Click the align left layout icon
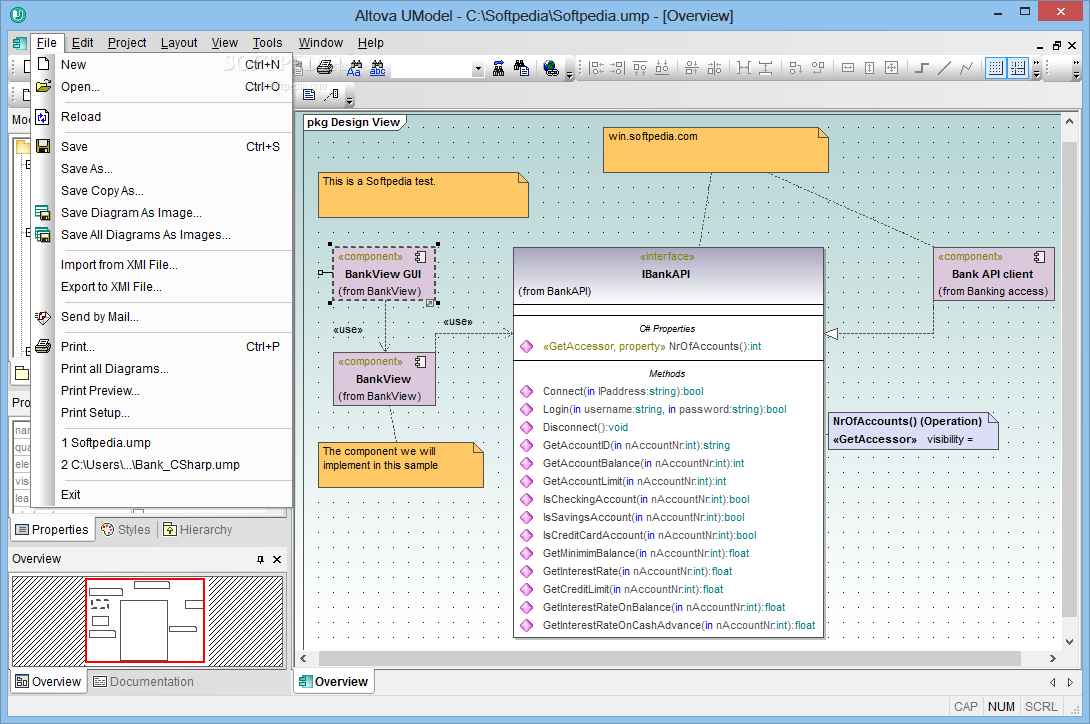 596,67
